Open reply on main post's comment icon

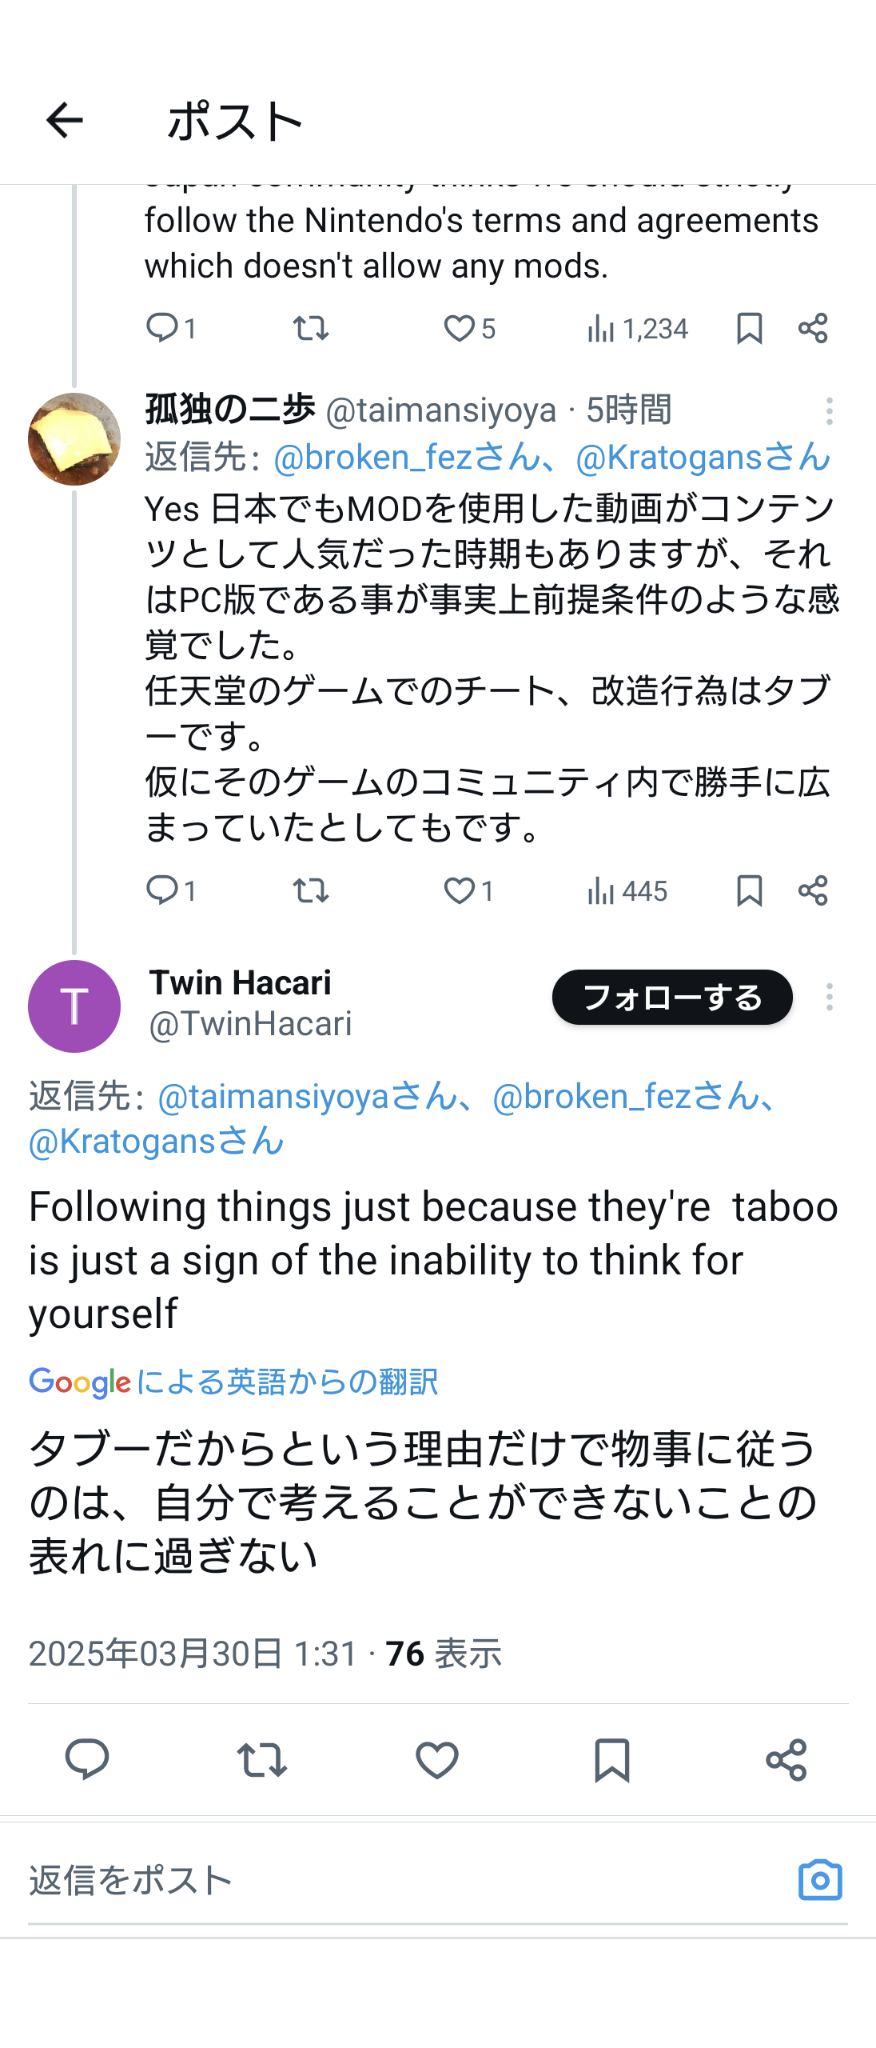87,1760
